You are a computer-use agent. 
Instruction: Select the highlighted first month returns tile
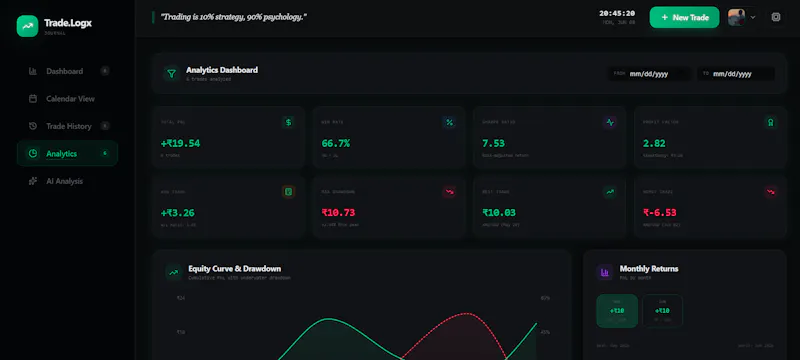tap(617, 311)
